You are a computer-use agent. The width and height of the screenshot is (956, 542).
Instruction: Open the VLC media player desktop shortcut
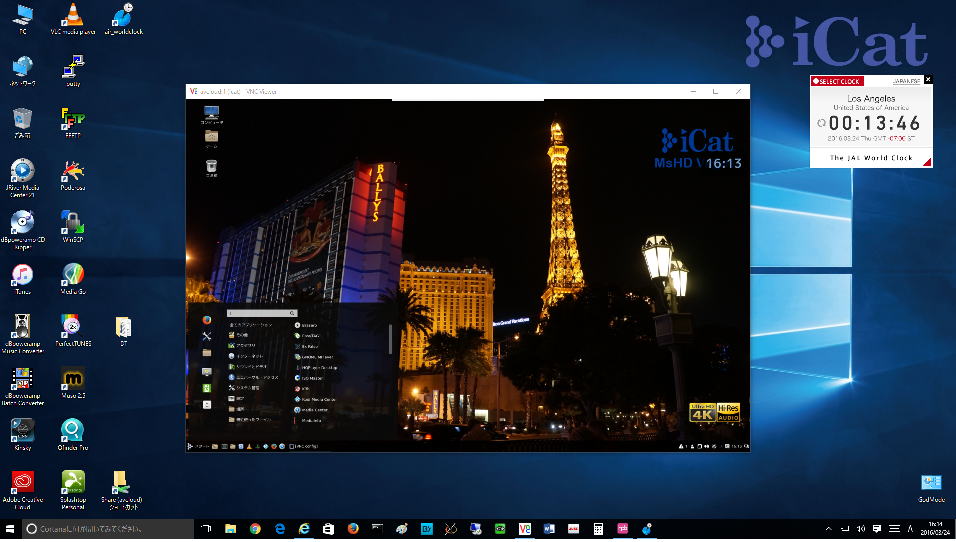click(73, 18)
